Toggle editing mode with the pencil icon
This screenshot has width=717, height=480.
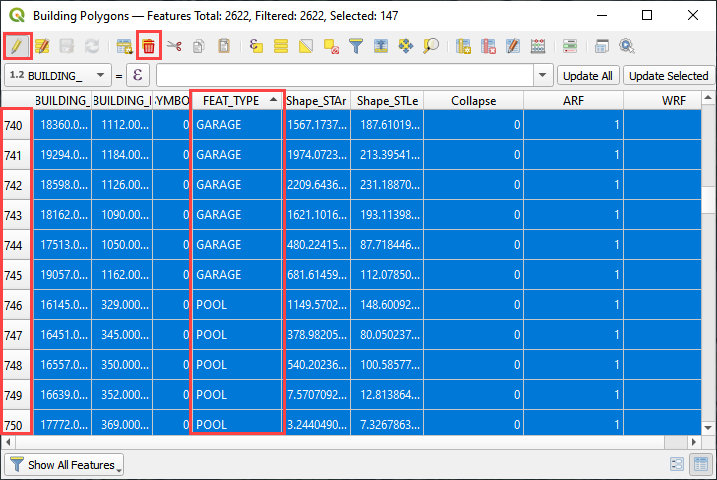17,46
